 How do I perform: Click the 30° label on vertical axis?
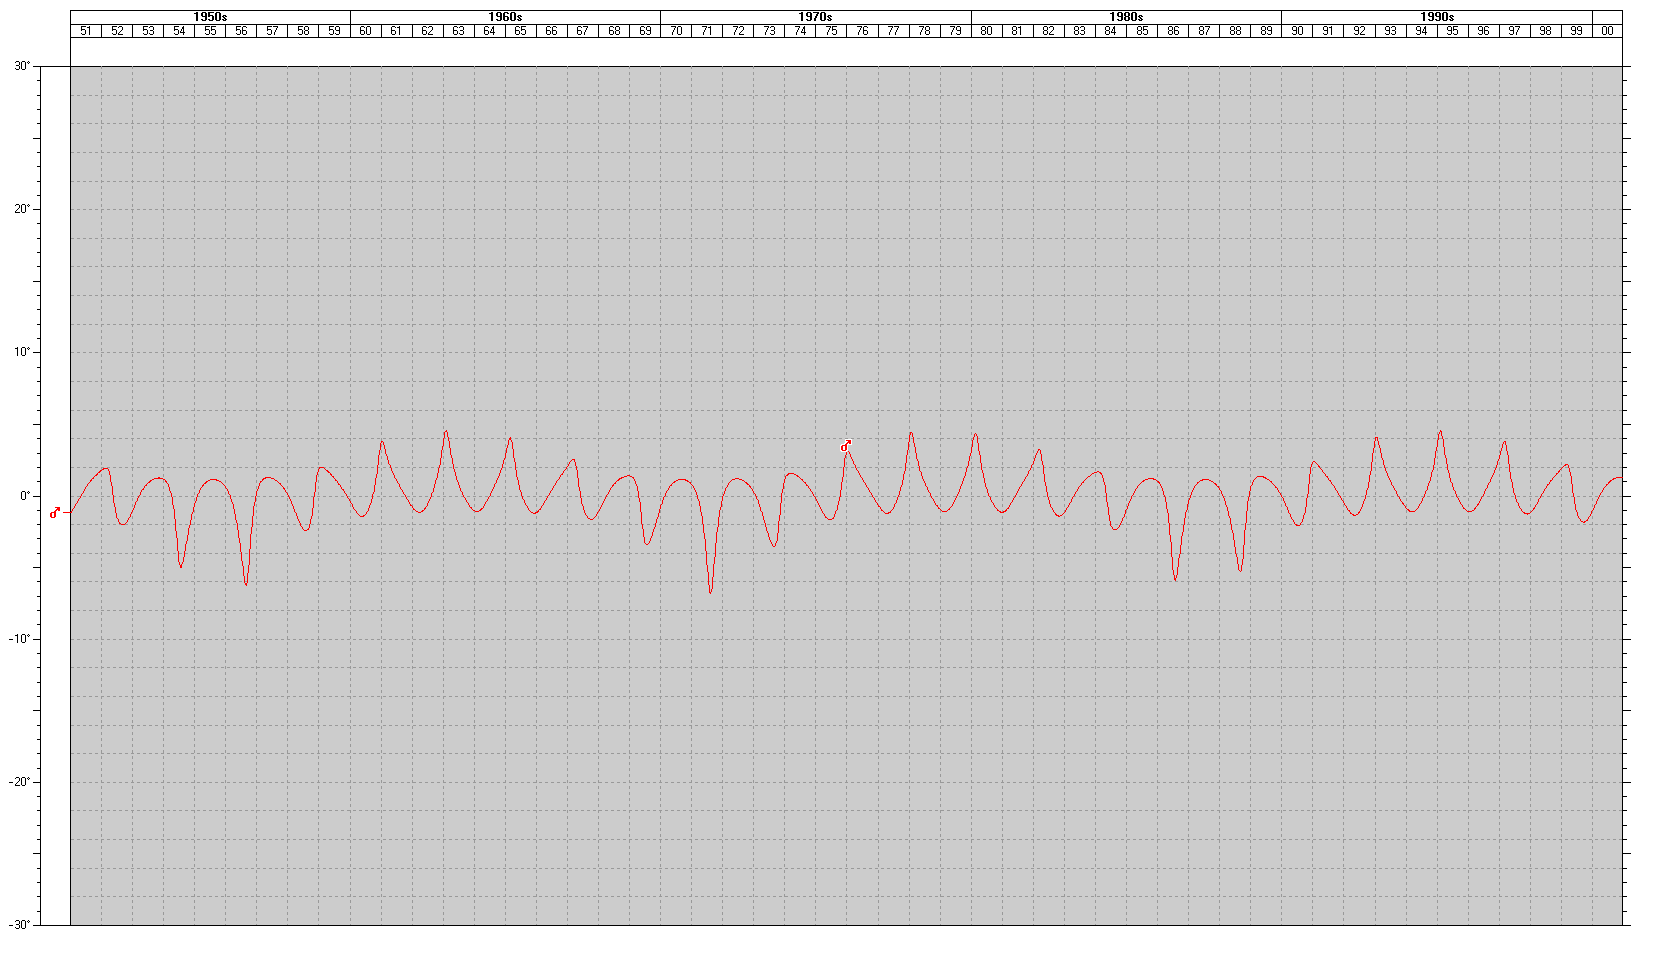[x=21, y=66]
